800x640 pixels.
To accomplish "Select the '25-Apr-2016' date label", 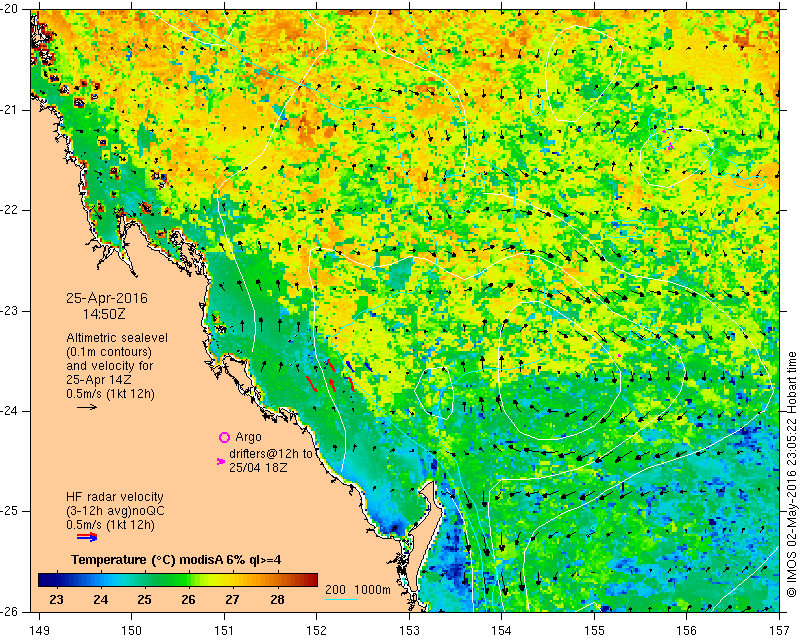I will 107,298.
